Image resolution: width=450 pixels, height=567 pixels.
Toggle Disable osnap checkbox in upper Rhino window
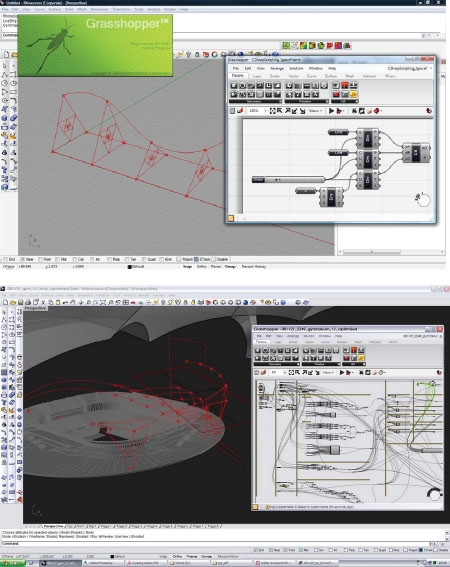pos(213,259)
